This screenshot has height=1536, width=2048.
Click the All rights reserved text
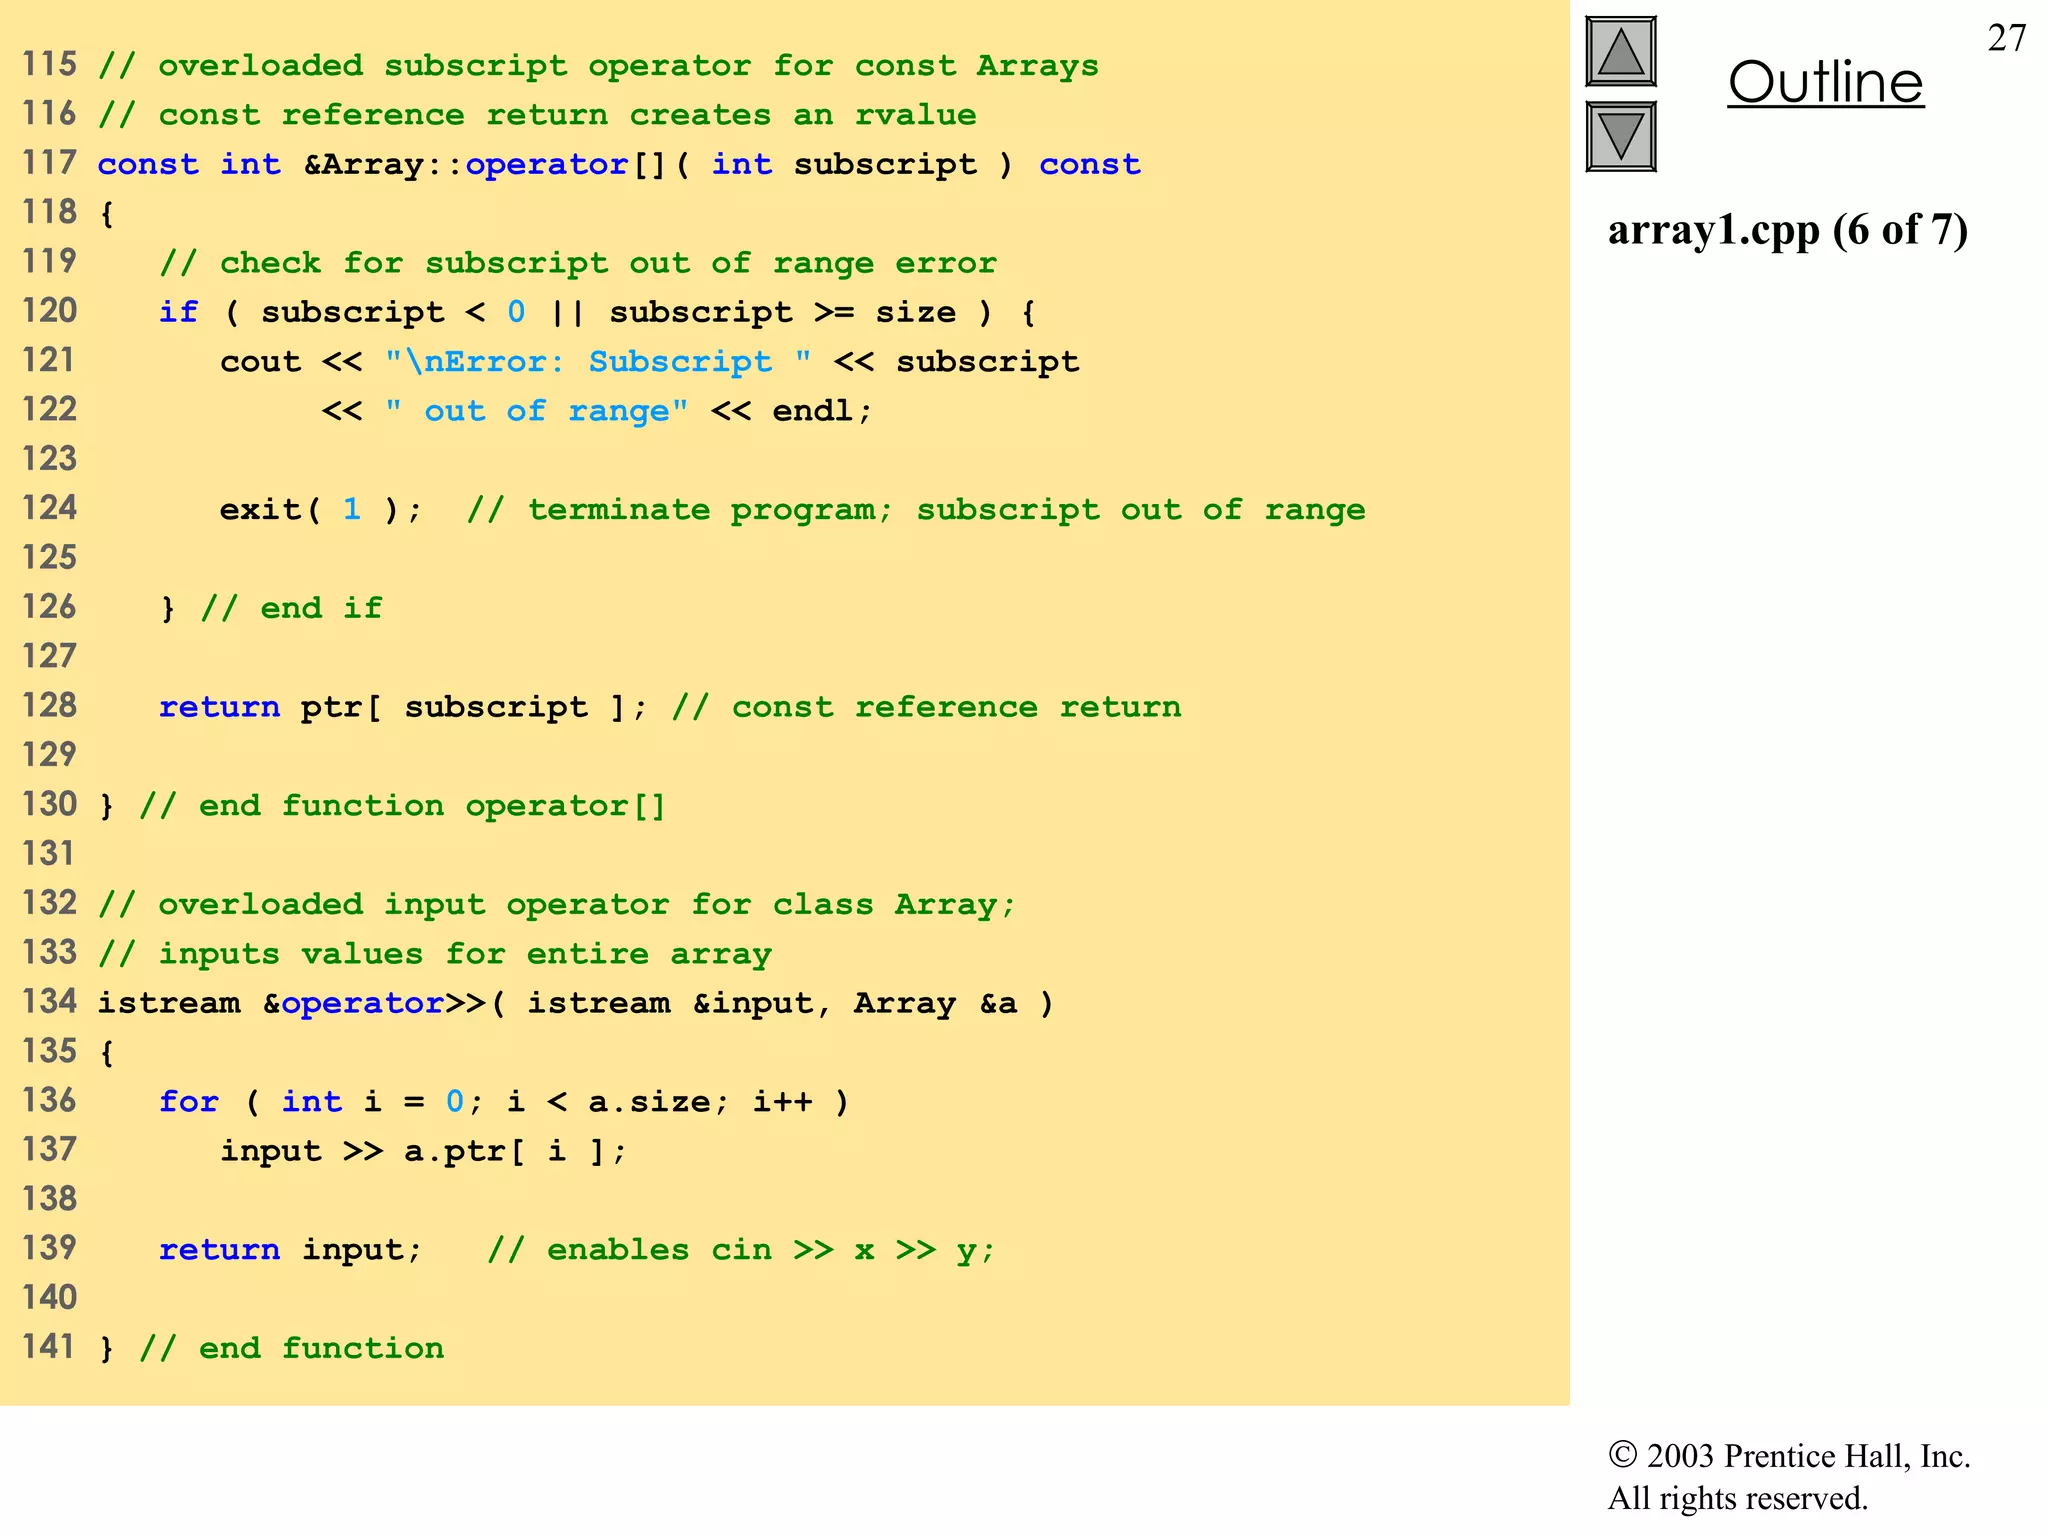click(x=1737, y=1499)
